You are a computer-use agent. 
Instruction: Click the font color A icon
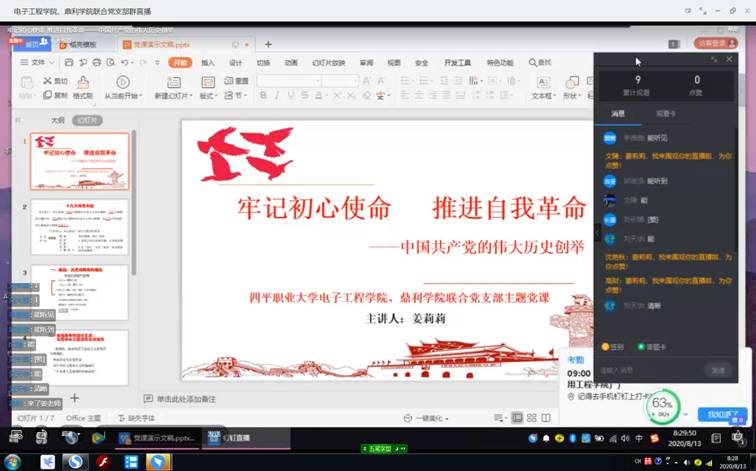click(319, 95)
